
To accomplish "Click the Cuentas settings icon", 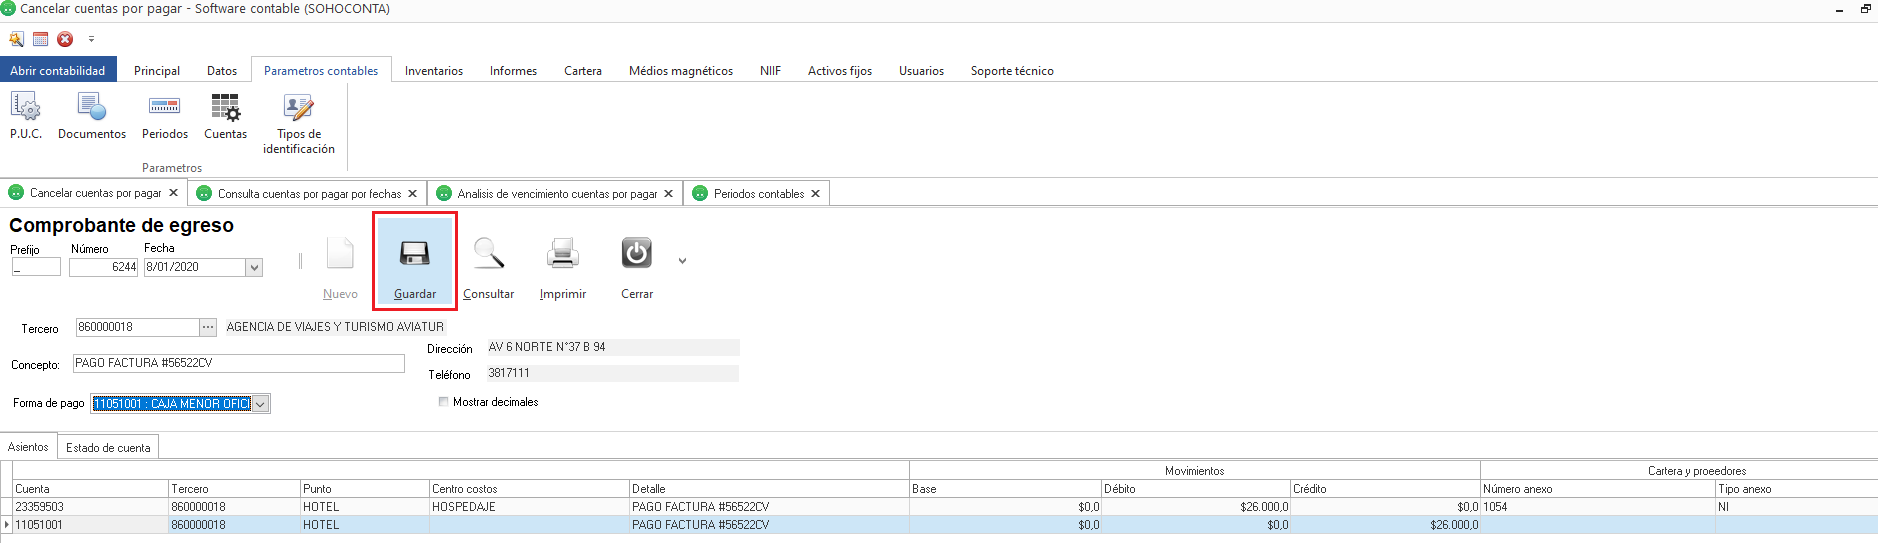I will point(225,107).
